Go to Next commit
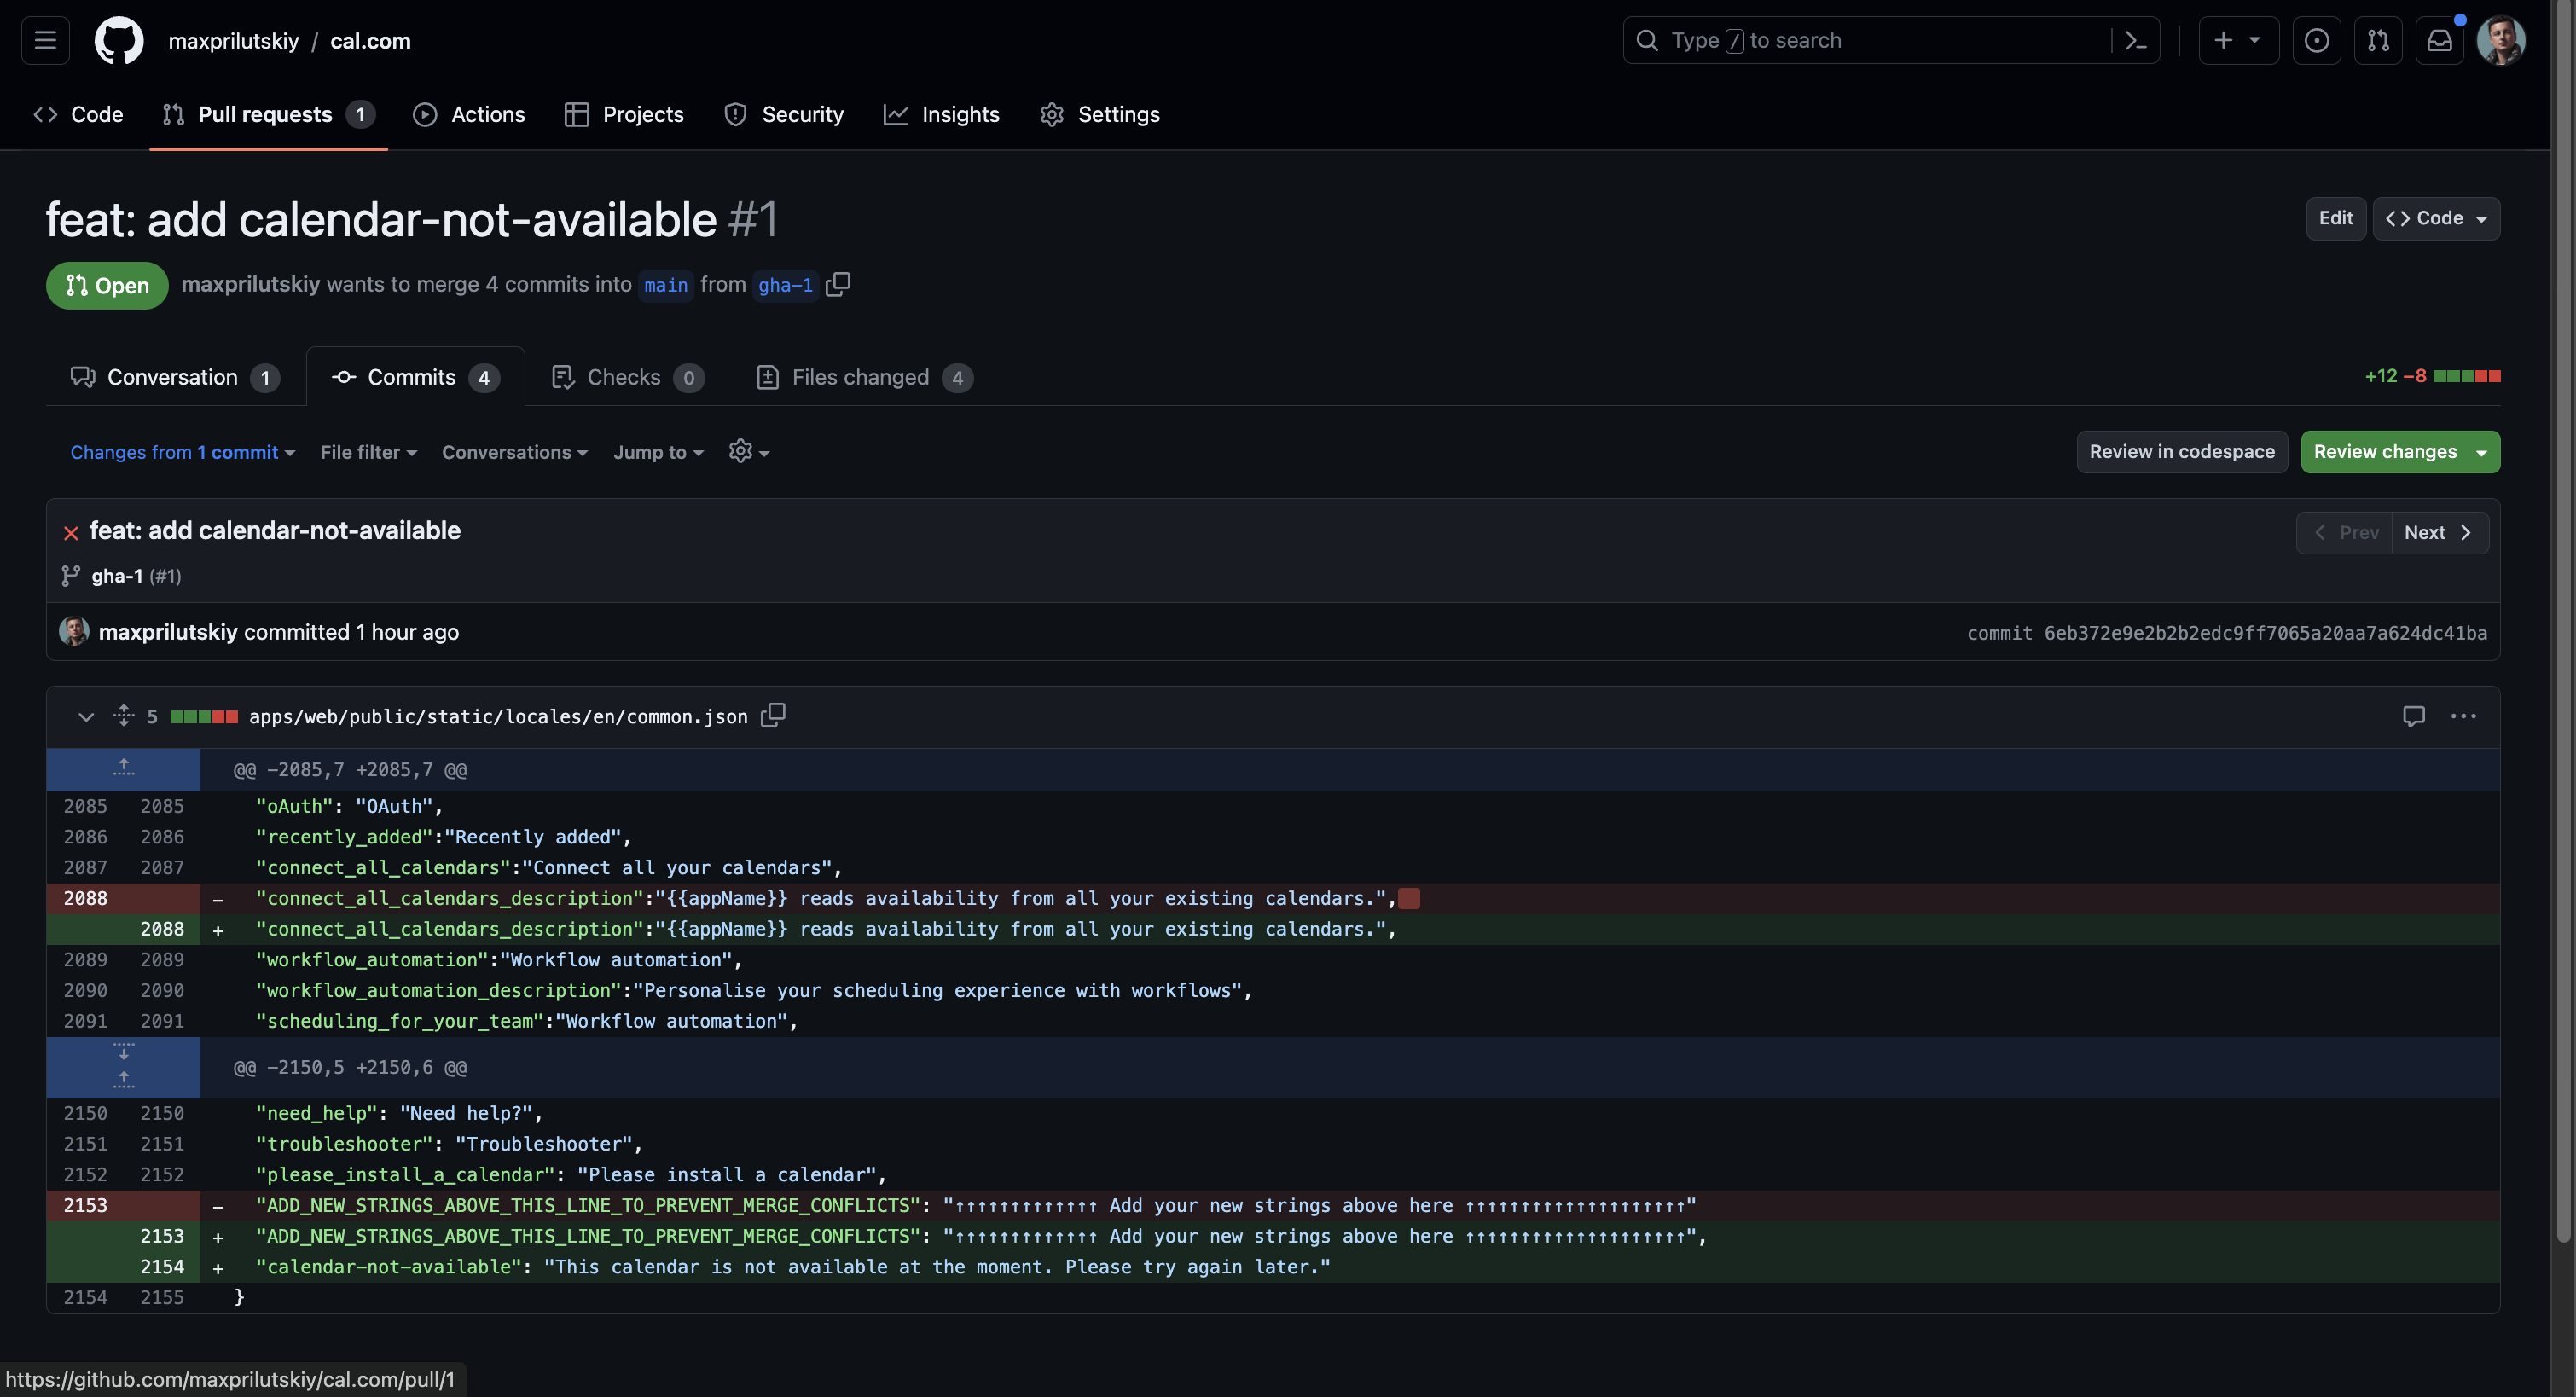This screenshot has width=2576, height=1397. coord(2437,532)
